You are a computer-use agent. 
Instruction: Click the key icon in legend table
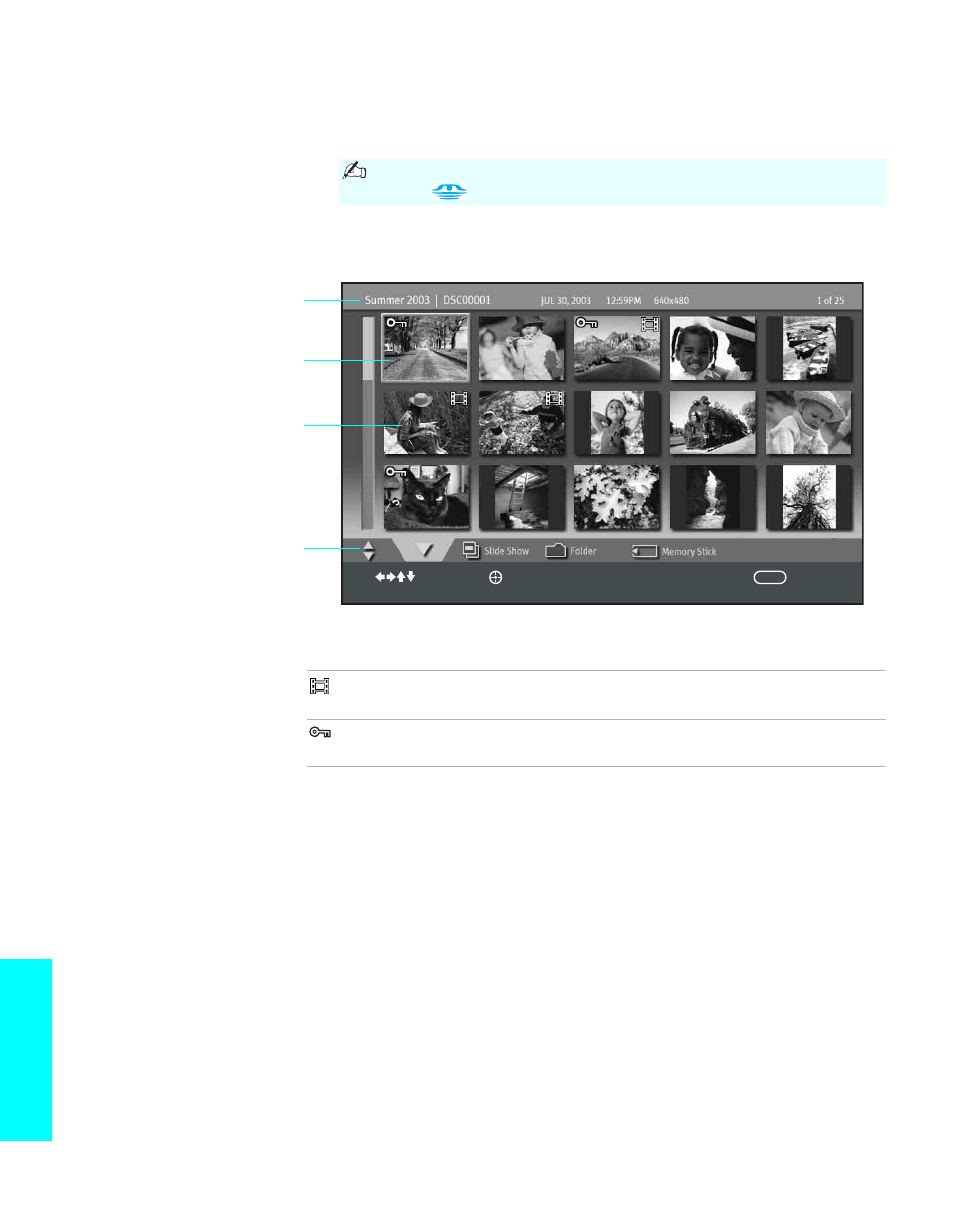[x=320, y=733]
